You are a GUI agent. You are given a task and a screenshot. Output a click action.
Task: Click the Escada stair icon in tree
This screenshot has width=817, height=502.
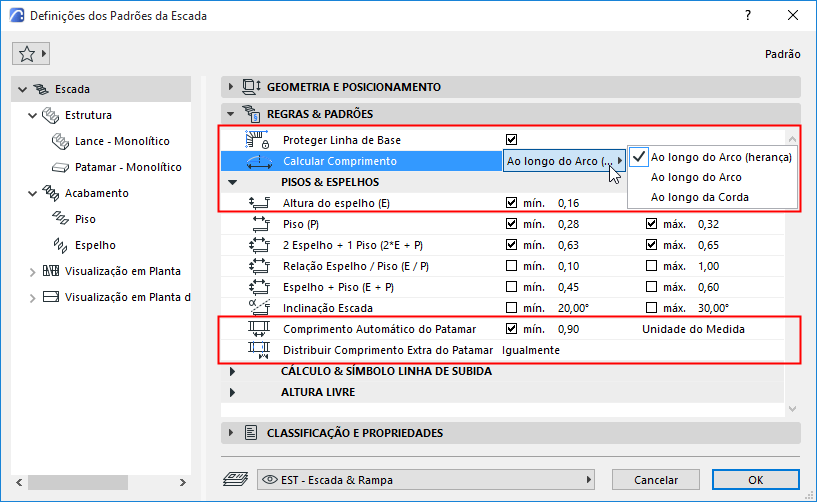(41, 89)
